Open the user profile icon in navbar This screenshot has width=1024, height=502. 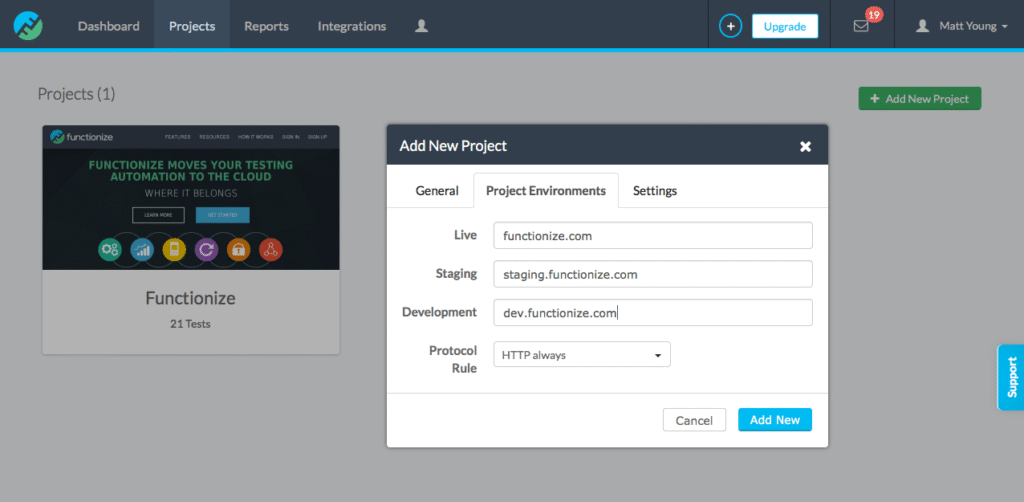[x=421, y=26]
